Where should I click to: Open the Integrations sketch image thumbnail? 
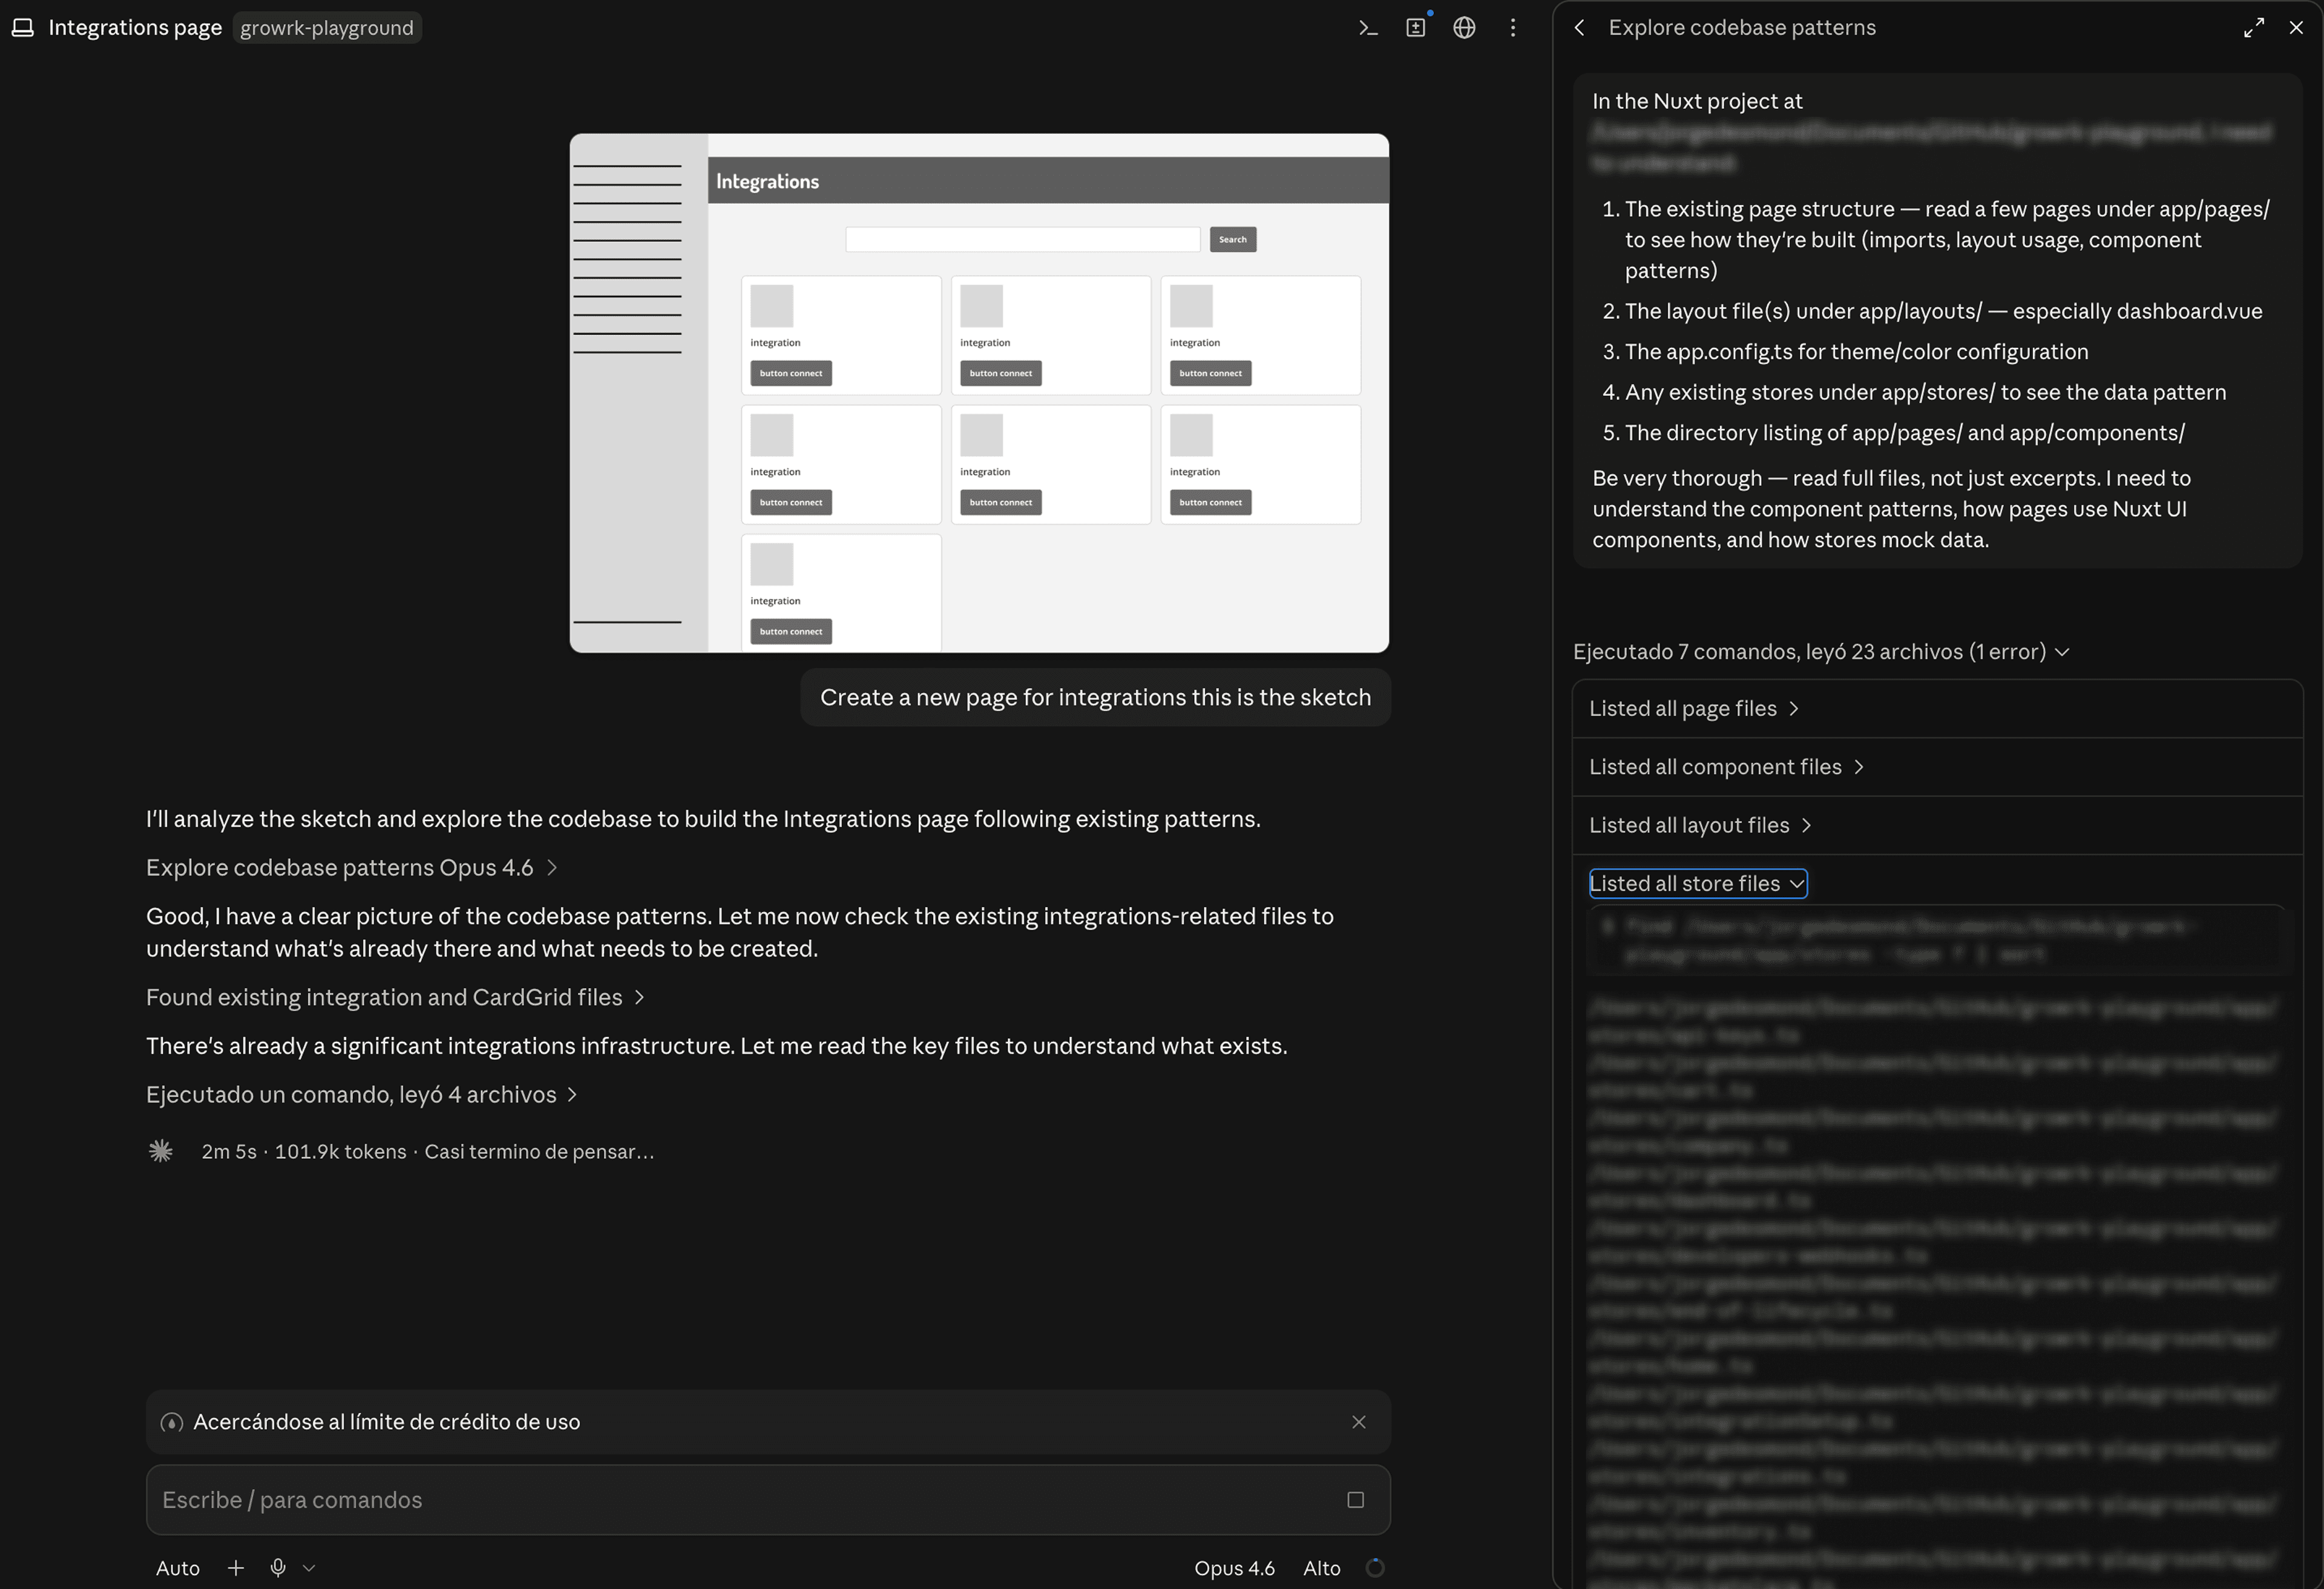979,393
